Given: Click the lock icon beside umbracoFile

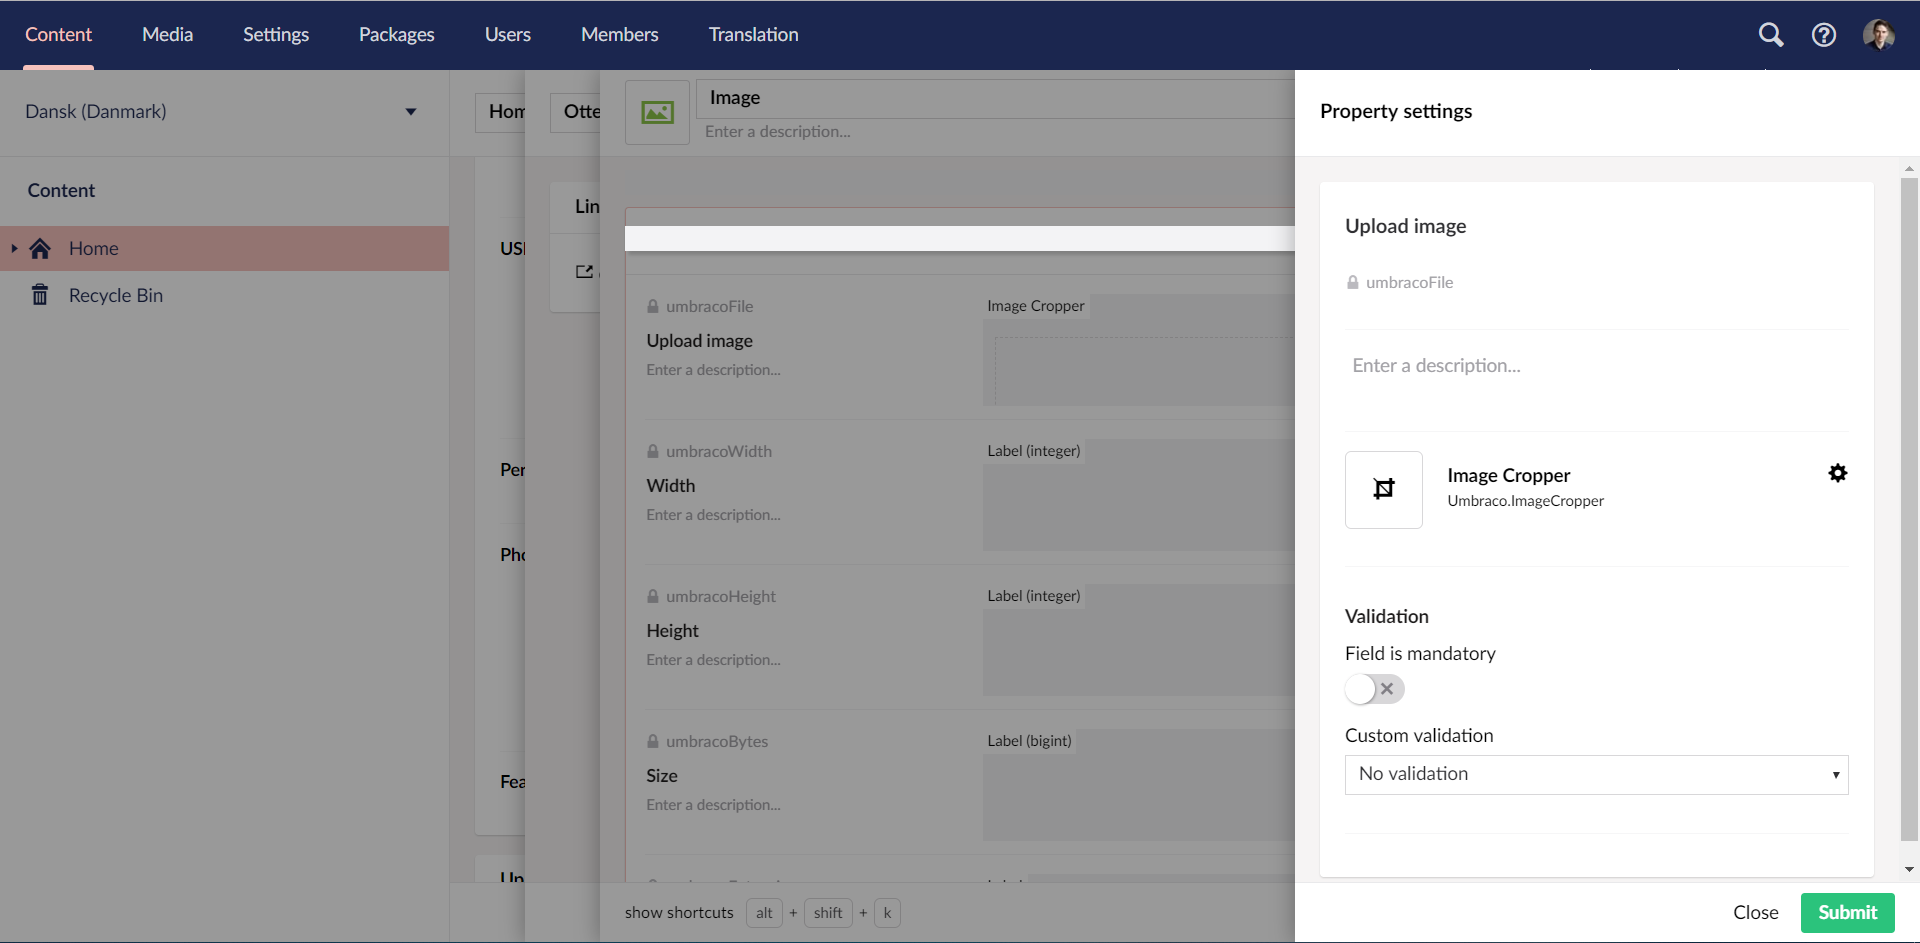Looking at the screenshot, I should (x=1352, y=282).
